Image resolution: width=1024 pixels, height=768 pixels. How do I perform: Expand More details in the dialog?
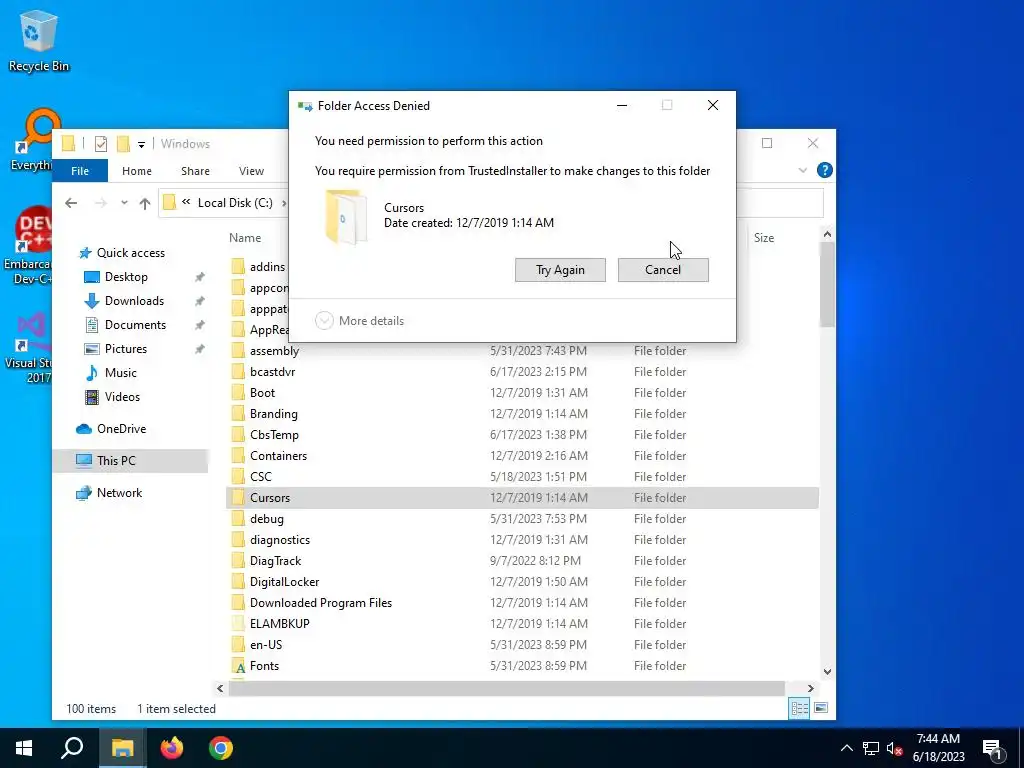point(360,321)
